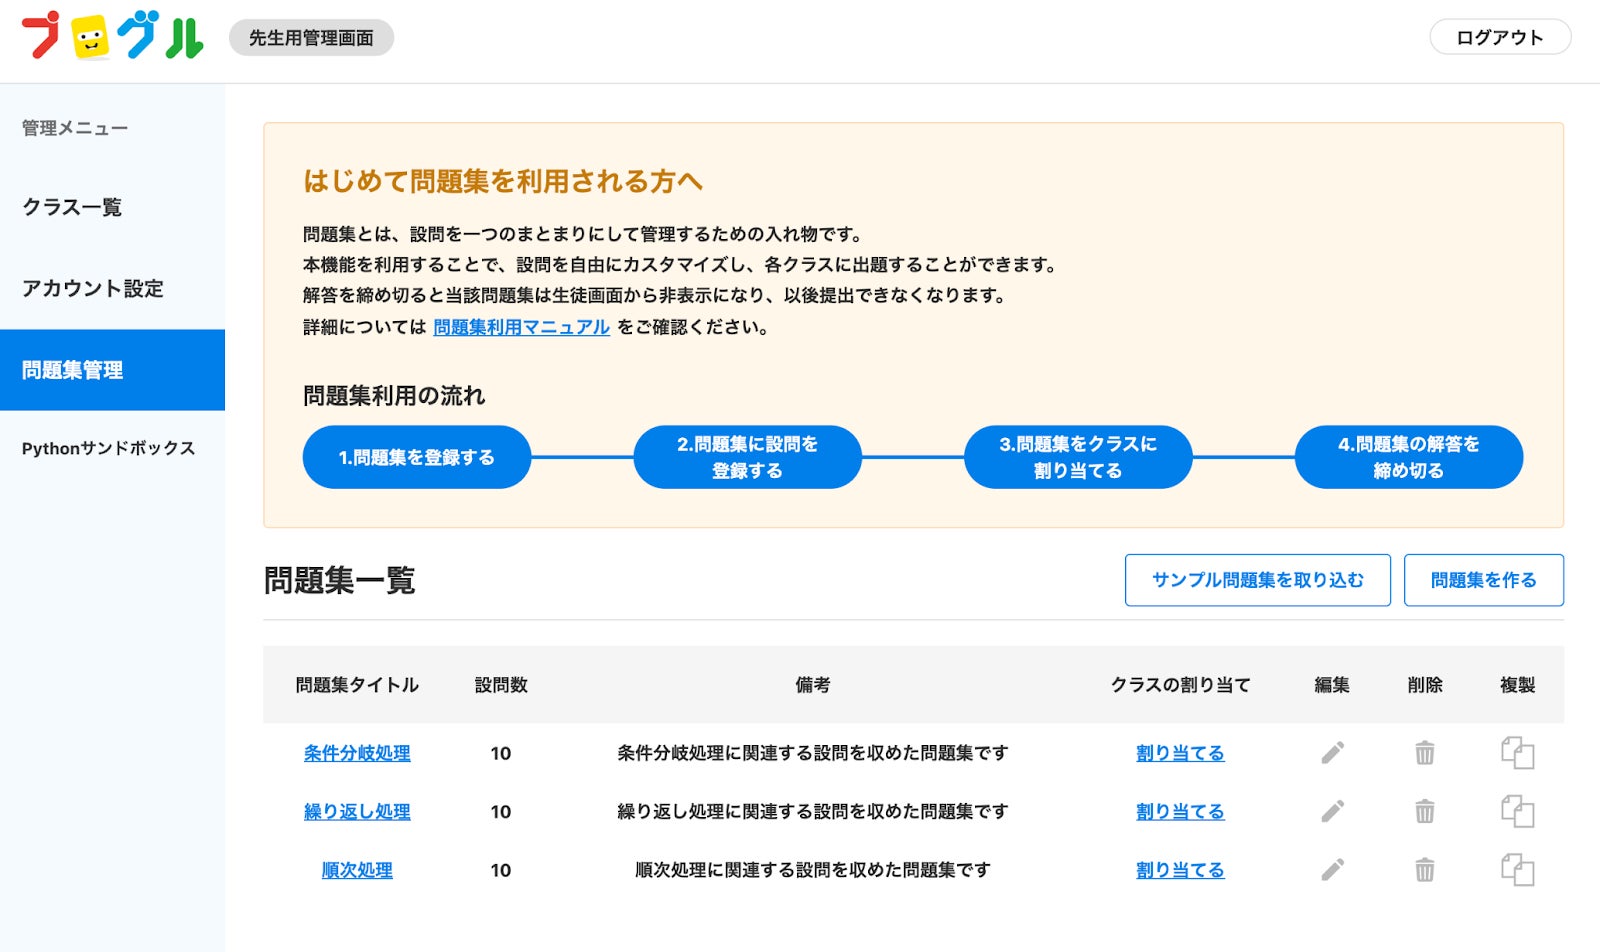The height and width of the screenshot is (952, 1600).
Task: Open アカウント設定 in the sidebar
Action: (x=112, y=288)
